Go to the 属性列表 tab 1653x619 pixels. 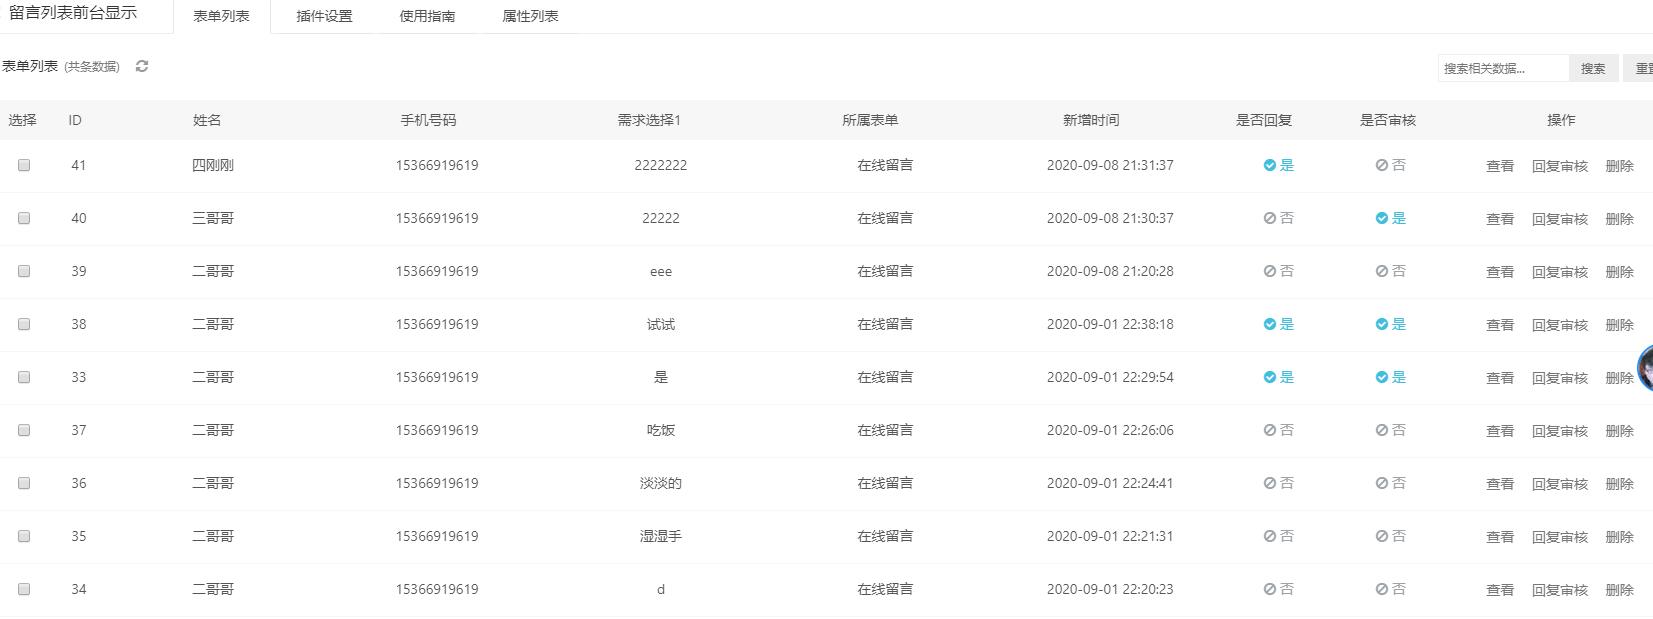[530, 16]
